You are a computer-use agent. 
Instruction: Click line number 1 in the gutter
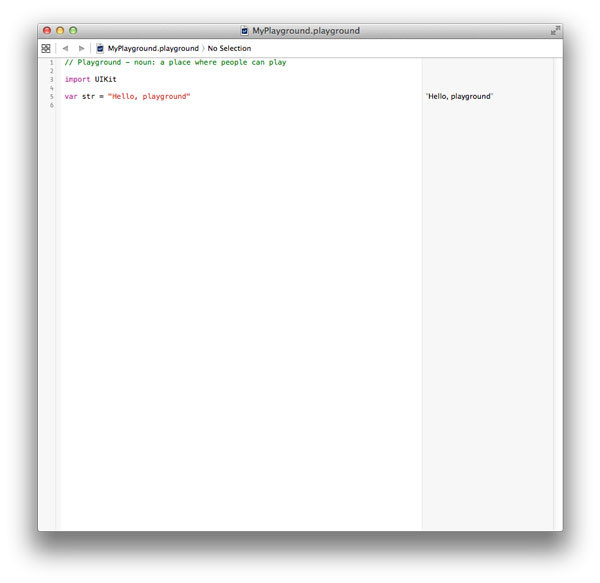(52, 62)
